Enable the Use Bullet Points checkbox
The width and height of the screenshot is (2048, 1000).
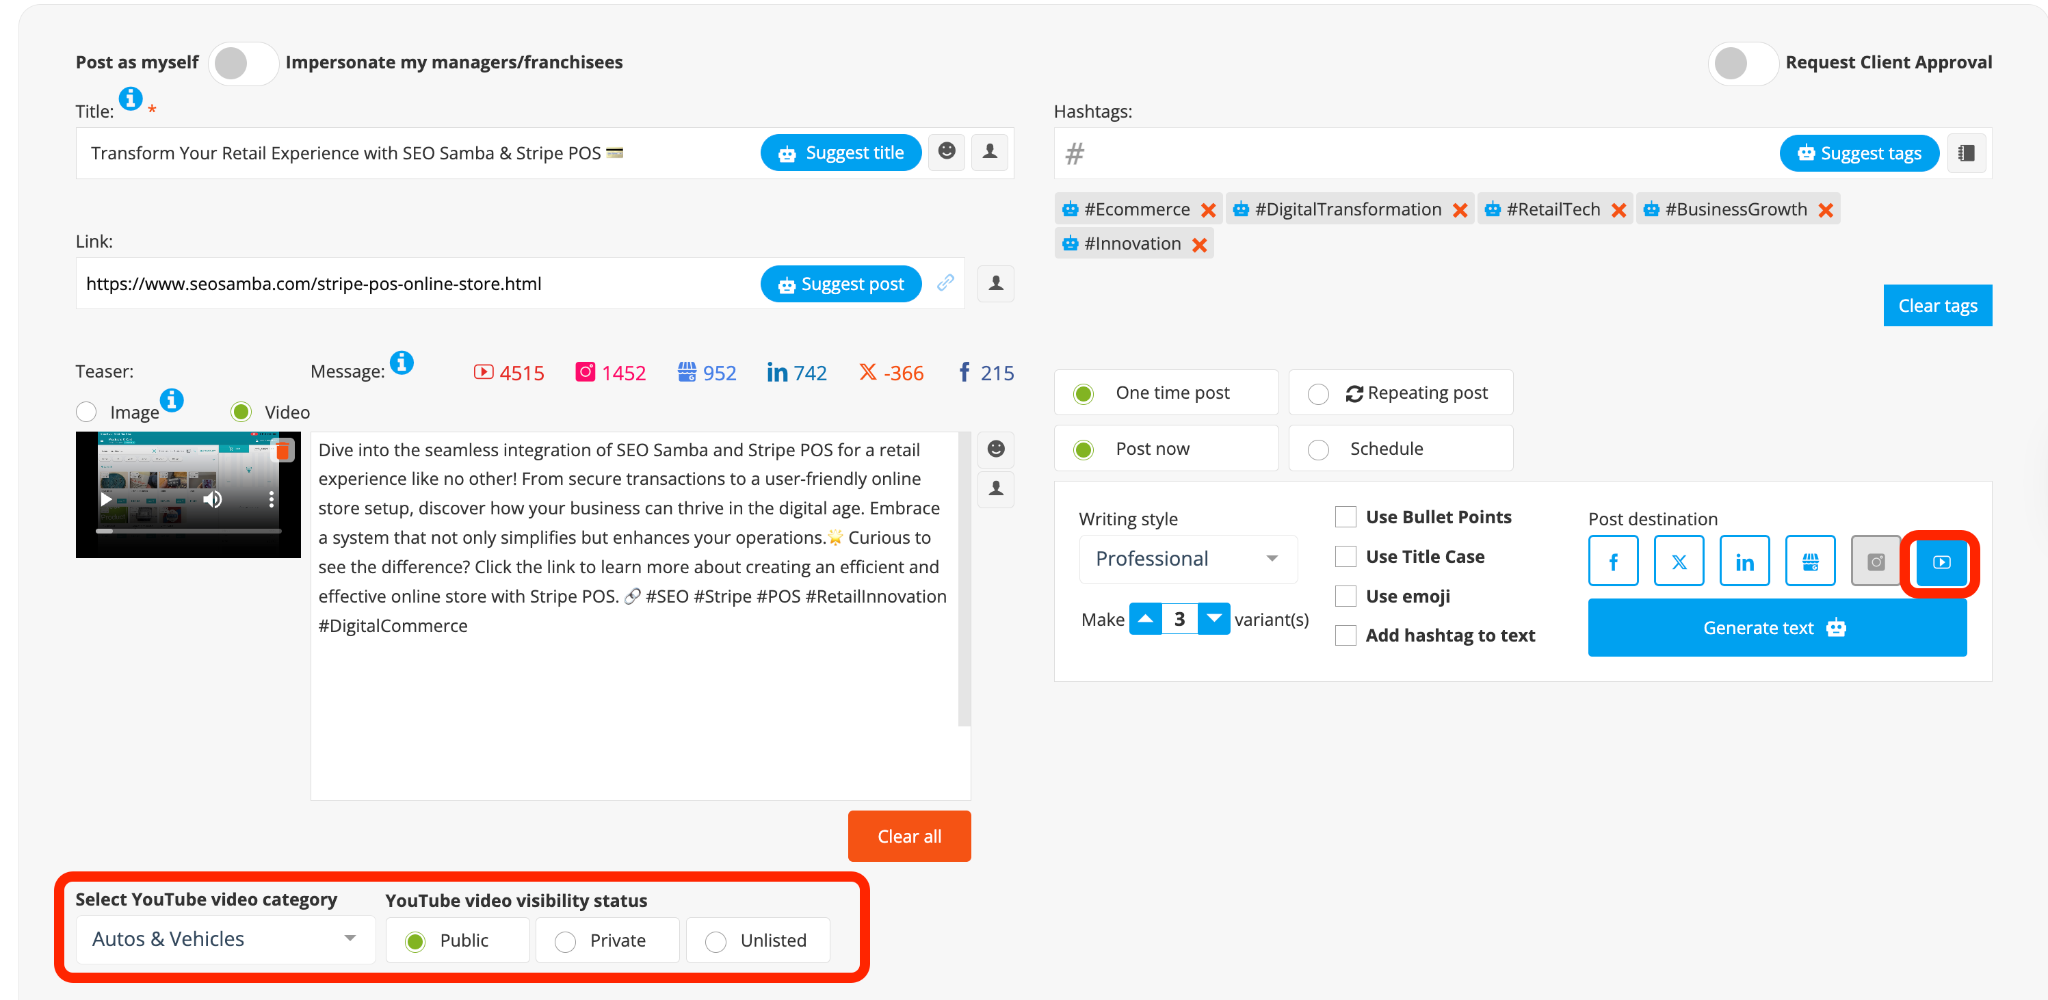click(x=1346, y=517)
